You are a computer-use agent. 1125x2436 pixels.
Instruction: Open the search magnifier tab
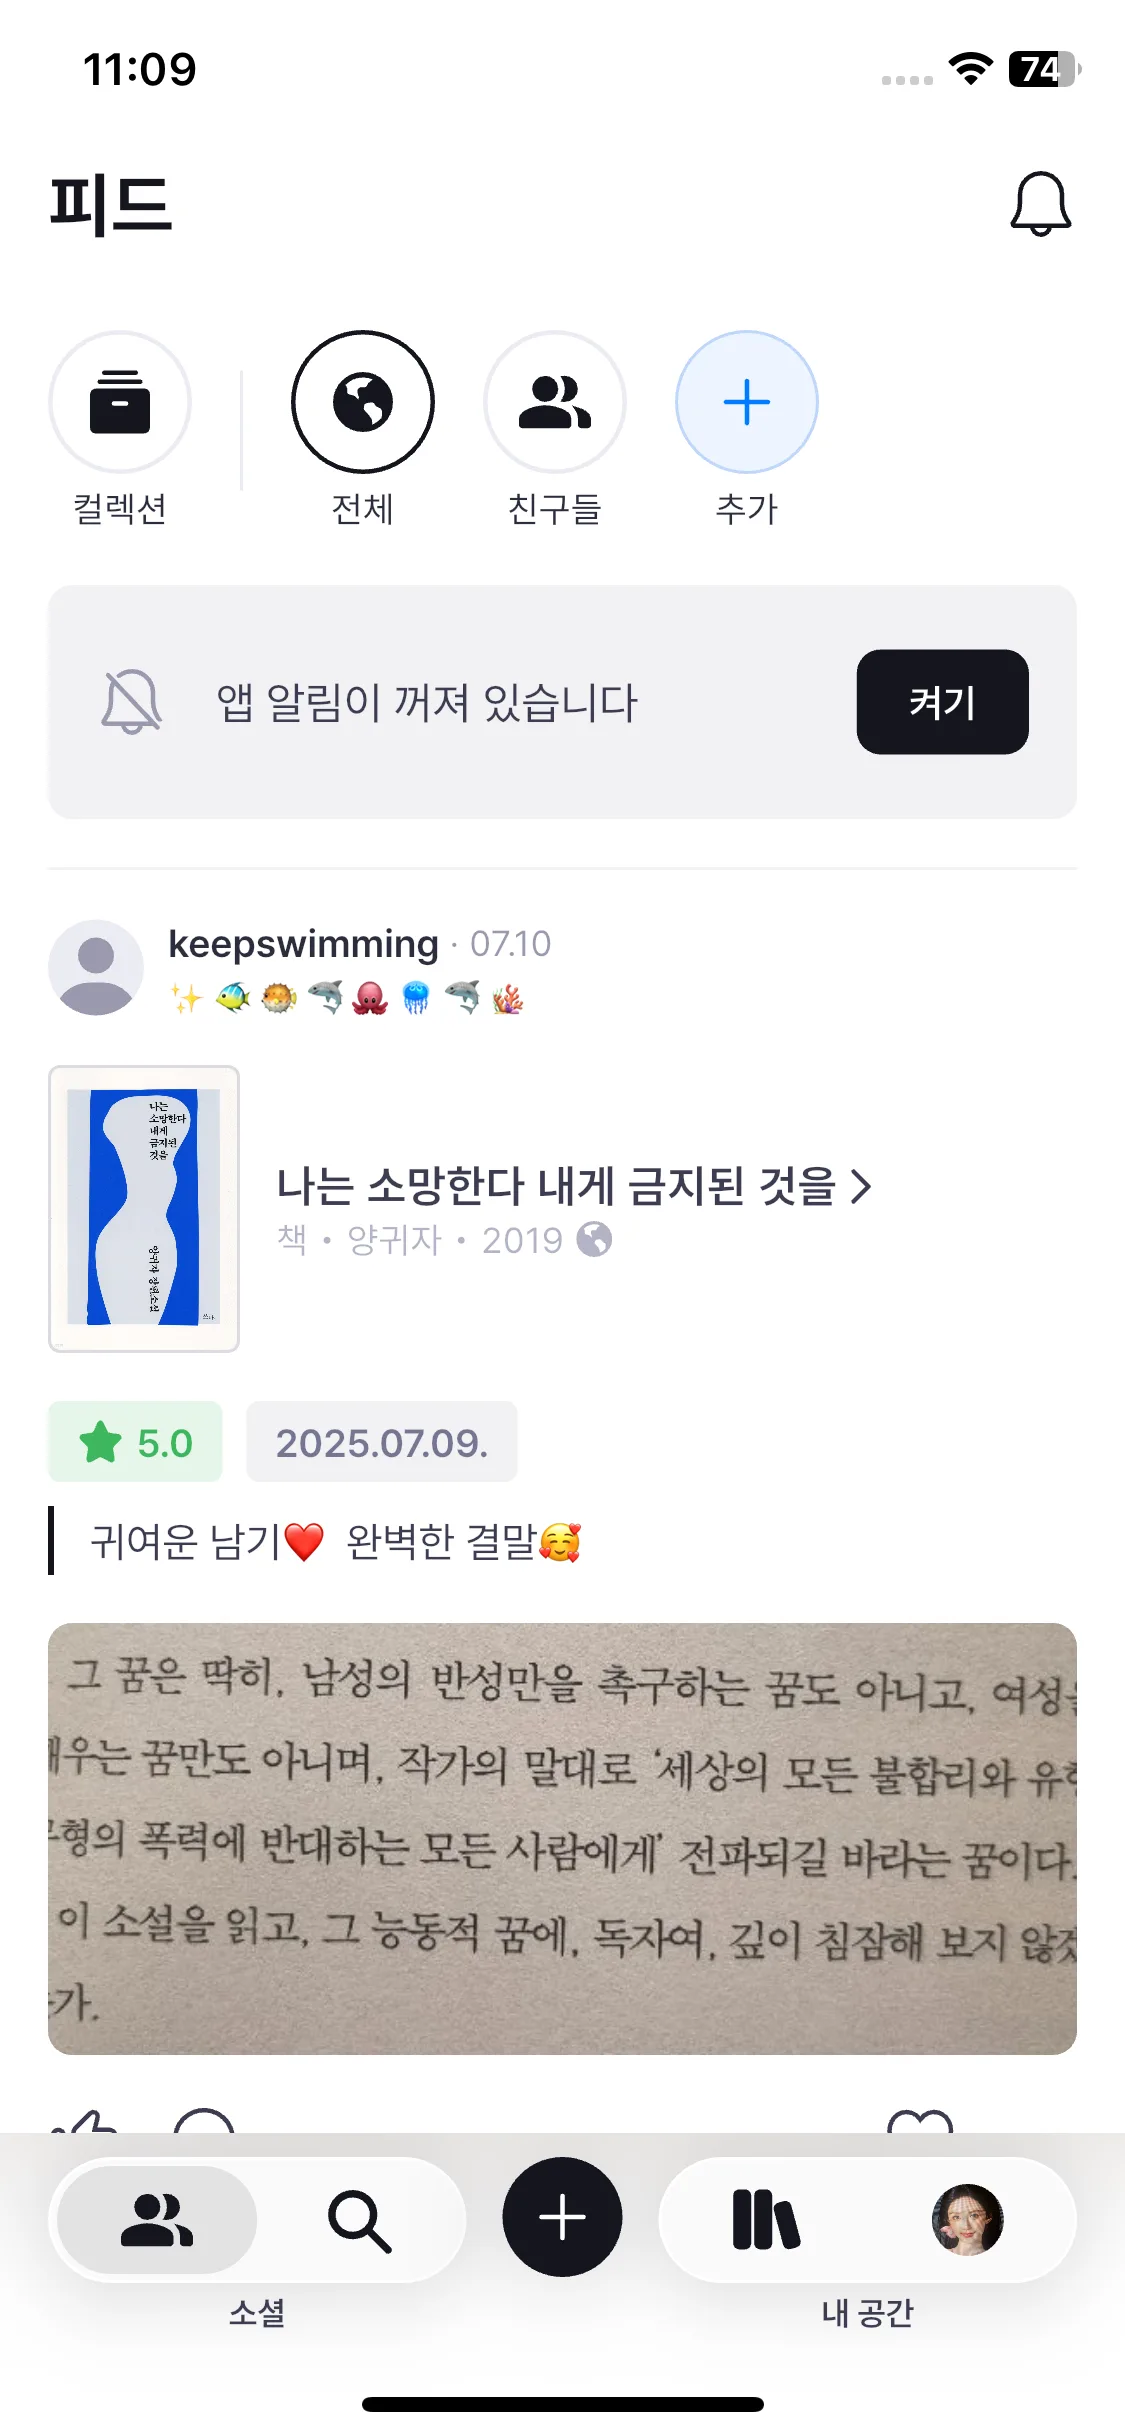coord(360,2220)
